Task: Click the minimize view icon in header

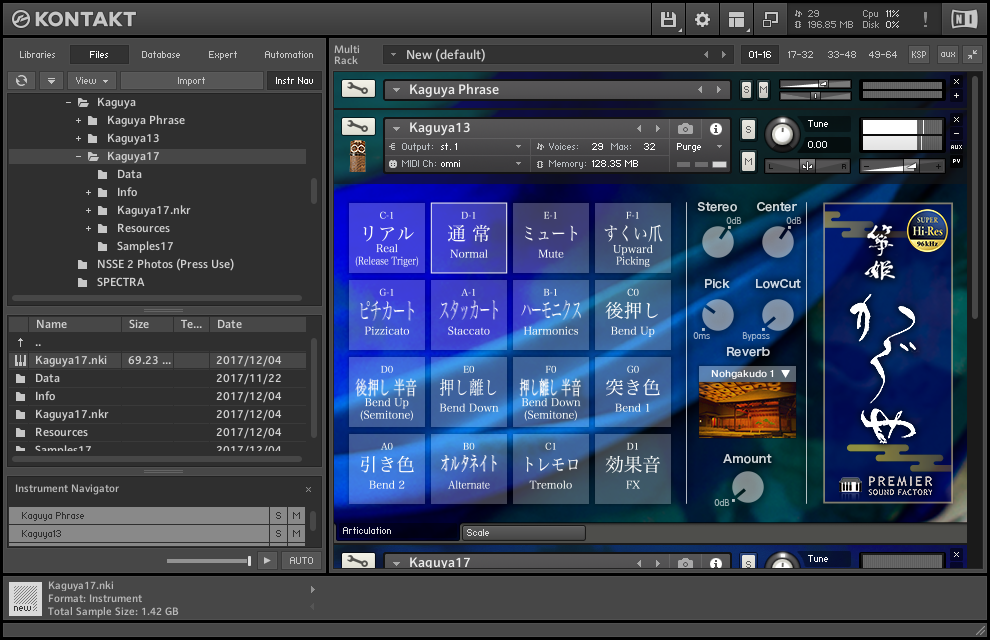Action: (x=770, y=20)
